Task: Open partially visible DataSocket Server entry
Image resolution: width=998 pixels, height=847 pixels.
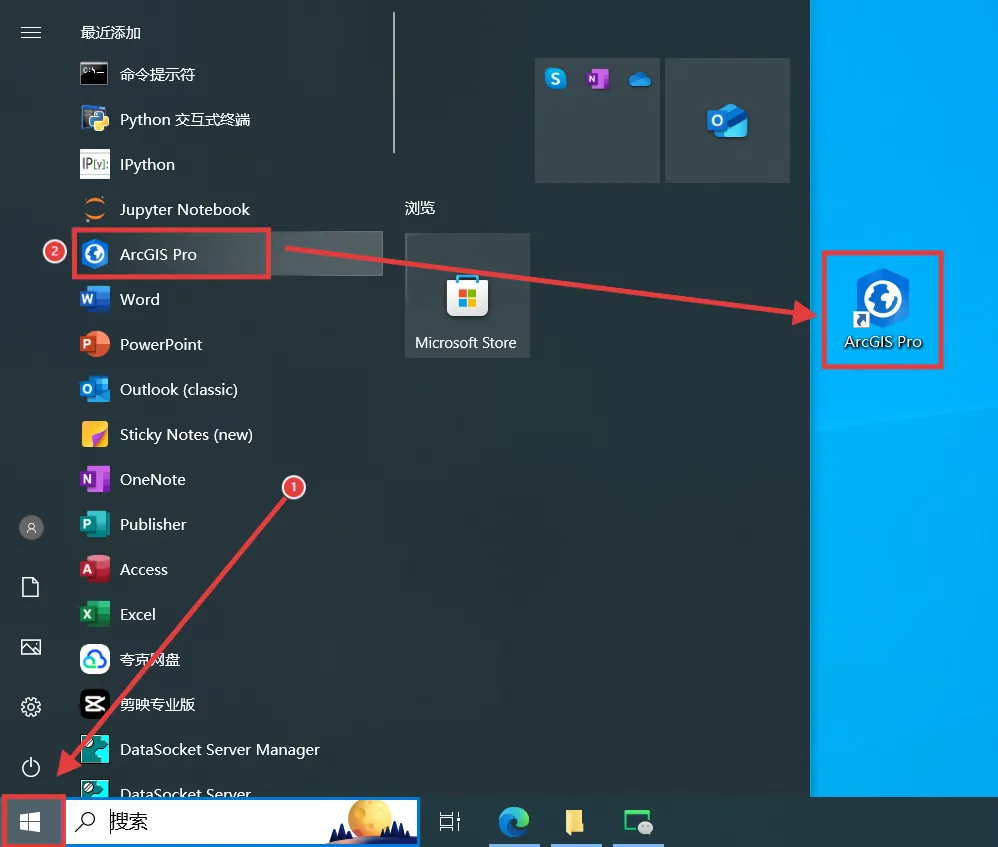Action: coord(229,788)
